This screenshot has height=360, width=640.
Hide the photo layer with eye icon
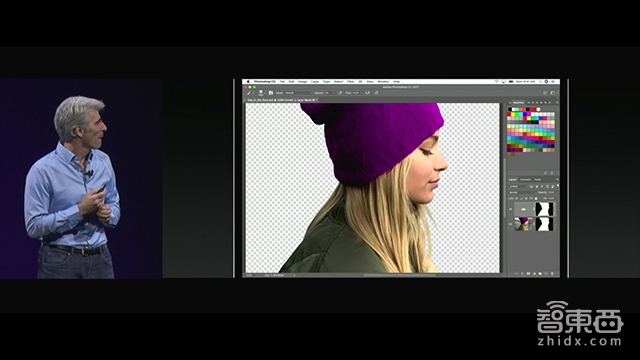coord(511,224)
